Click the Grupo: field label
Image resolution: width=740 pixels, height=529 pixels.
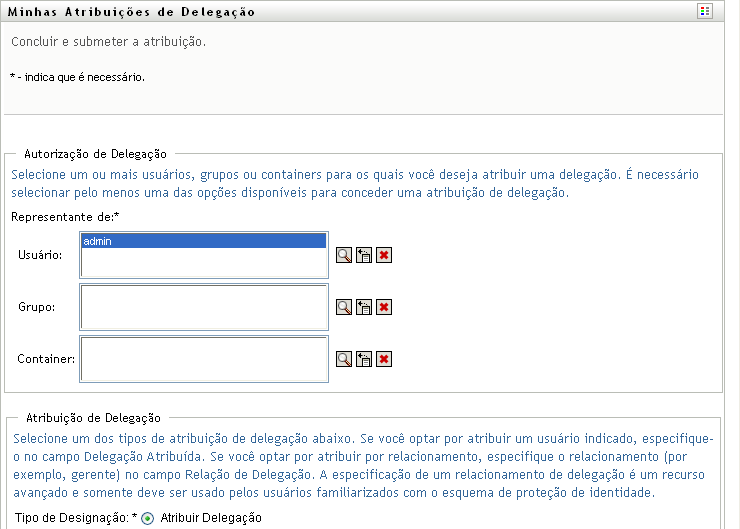click(36, 307)
